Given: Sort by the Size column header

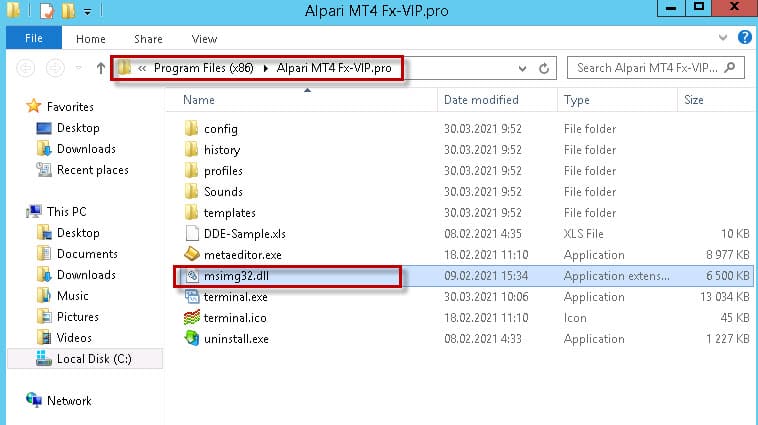Looking at the screenshot, I should pyautogui.click(x=693, y=100).
